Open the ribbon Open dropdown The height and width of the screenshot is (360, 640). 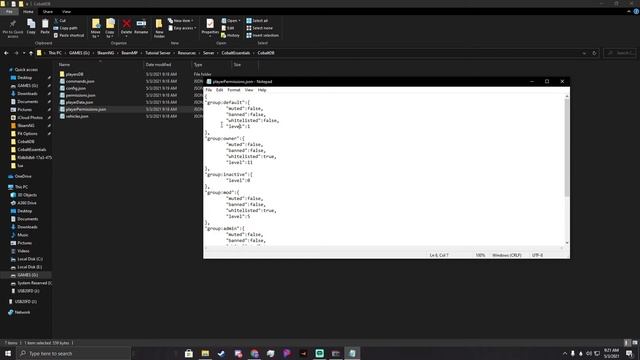click(x=231, y=20)
